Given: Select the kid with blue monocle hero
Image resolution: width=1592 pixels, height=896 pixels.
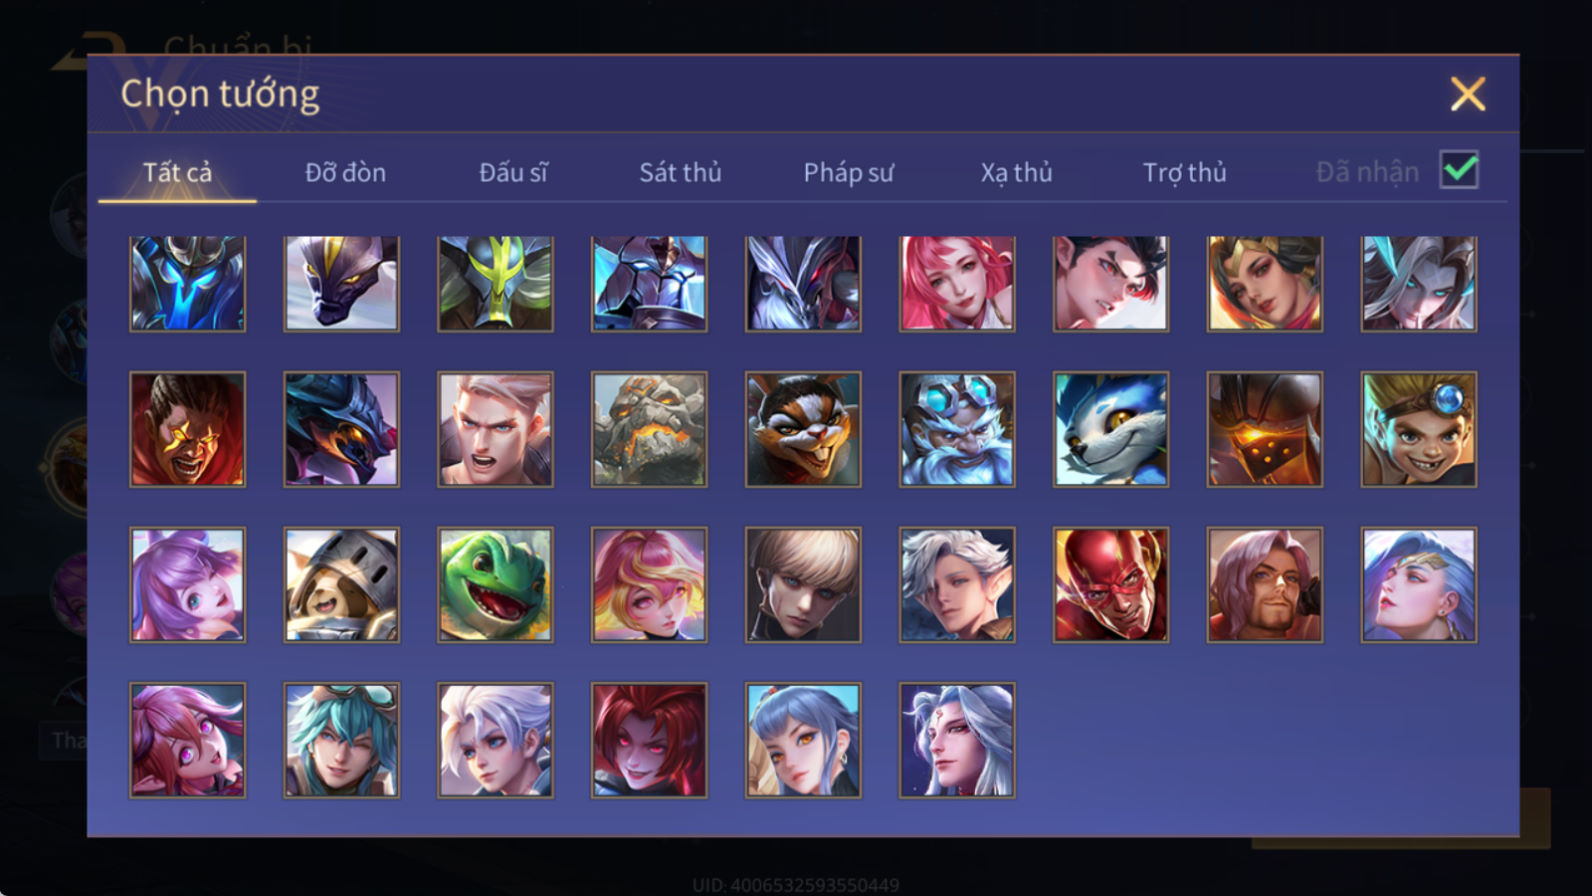Looking at the screenshot, I should (1419, 430).
